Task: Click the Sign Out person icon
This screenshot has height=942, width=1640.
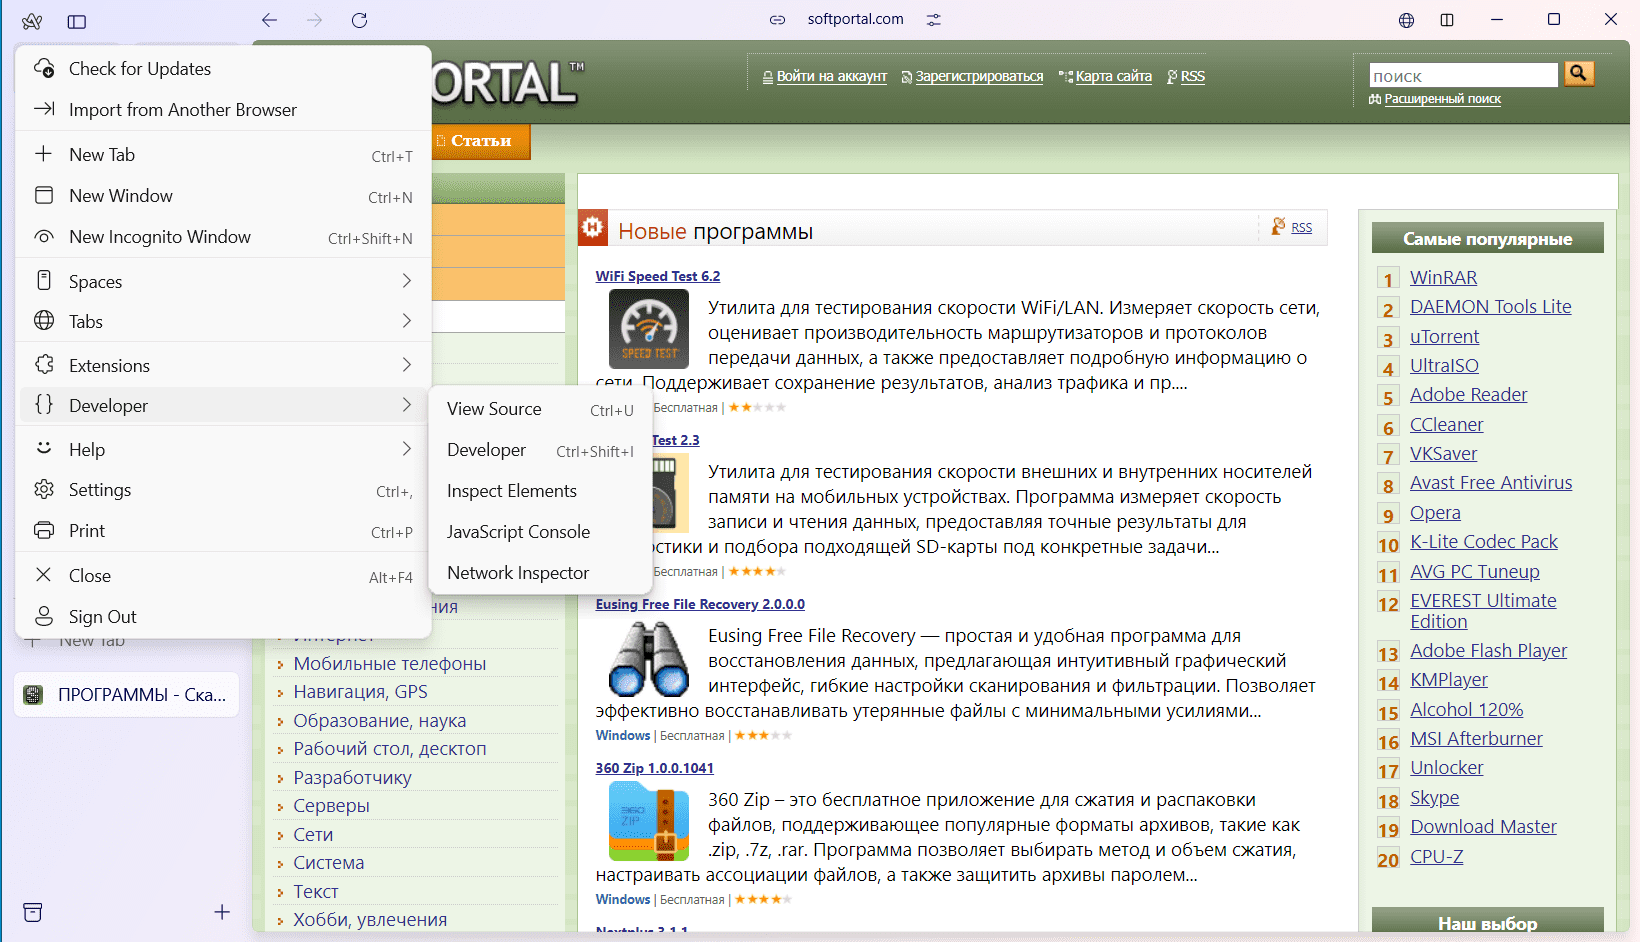Action: click(44, 616)
